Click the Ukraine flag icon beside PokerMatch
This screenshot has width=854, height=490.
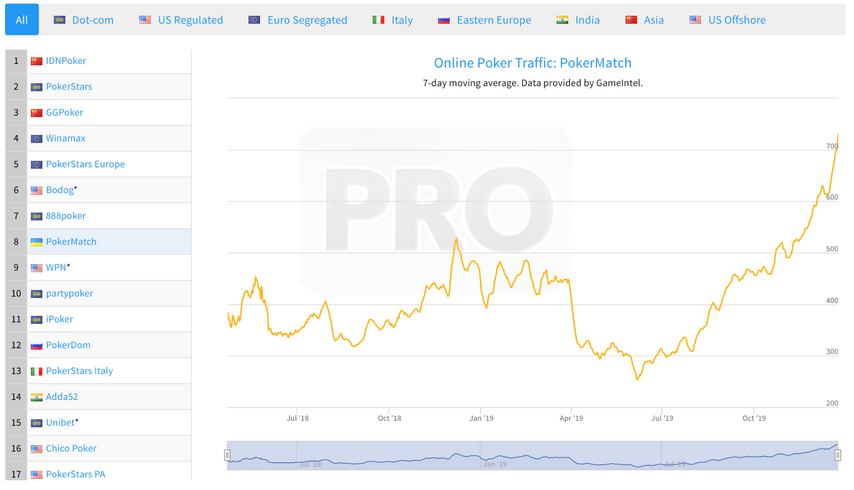pos(36,242)
